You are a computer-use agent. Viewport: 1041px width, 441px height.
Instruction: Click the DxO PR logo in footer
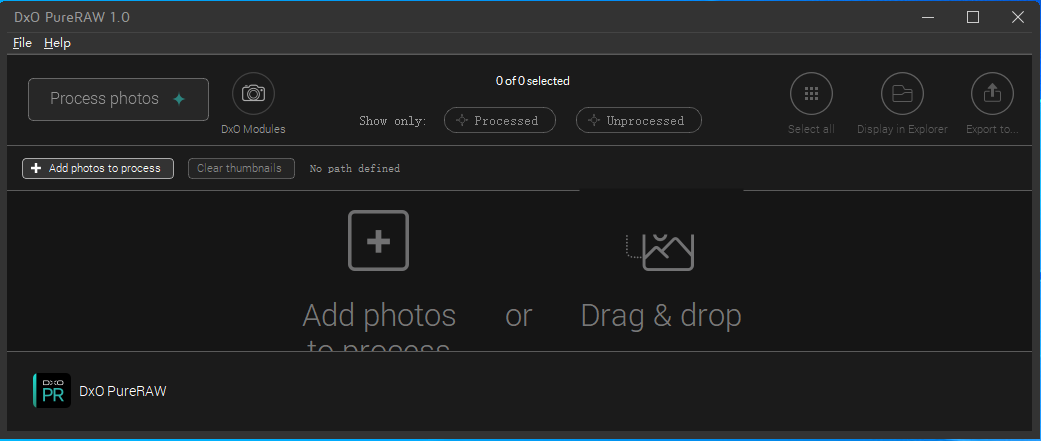tap(51, 391)
